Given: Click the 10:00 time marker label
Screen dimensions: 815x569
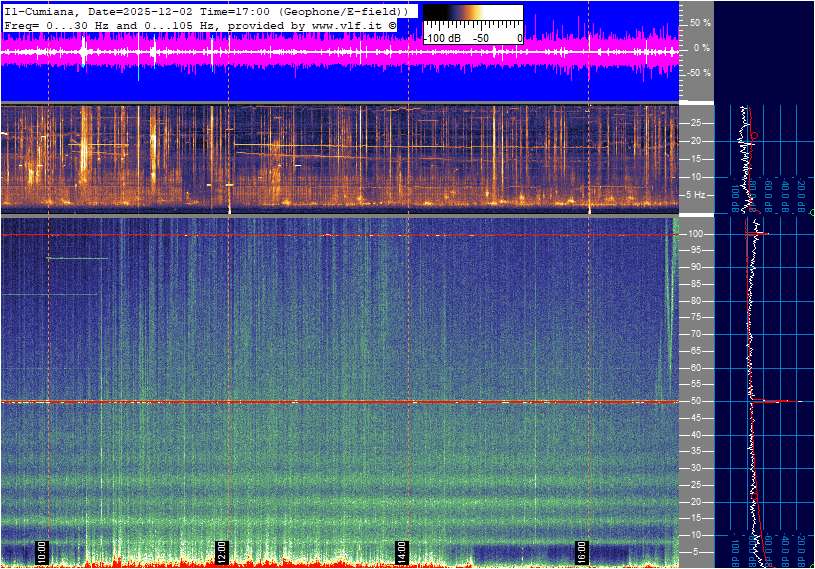Looking at the screenshot, I should tap(42, 551).
